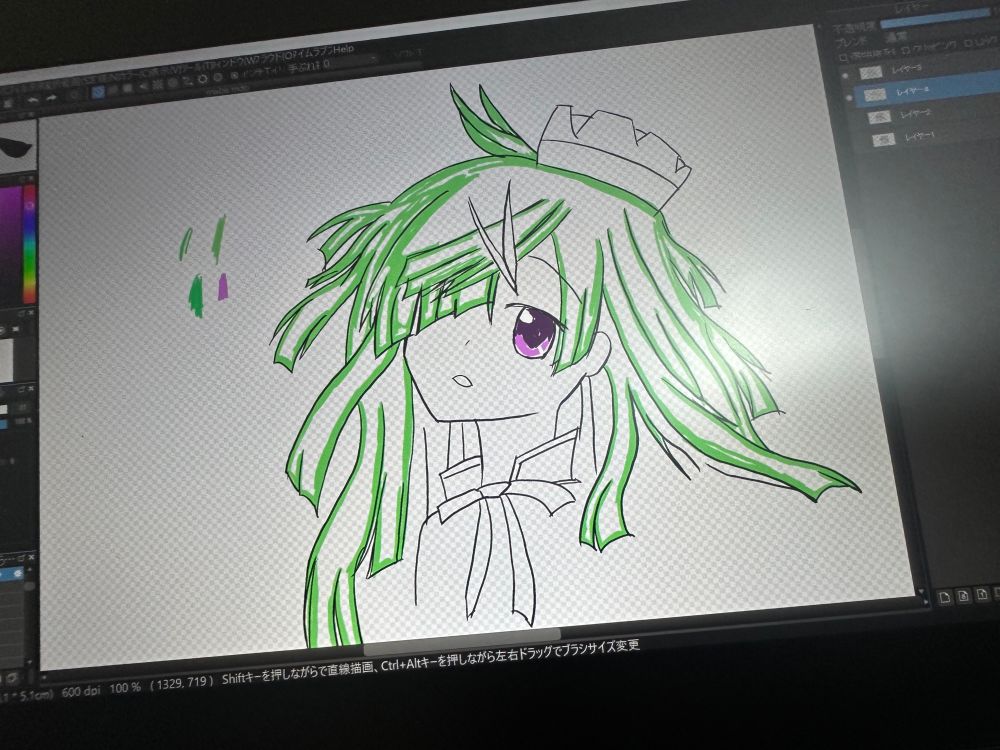1000x750 pixels.
Task: Select the レイヤー2 layer row
Action: 929,114
